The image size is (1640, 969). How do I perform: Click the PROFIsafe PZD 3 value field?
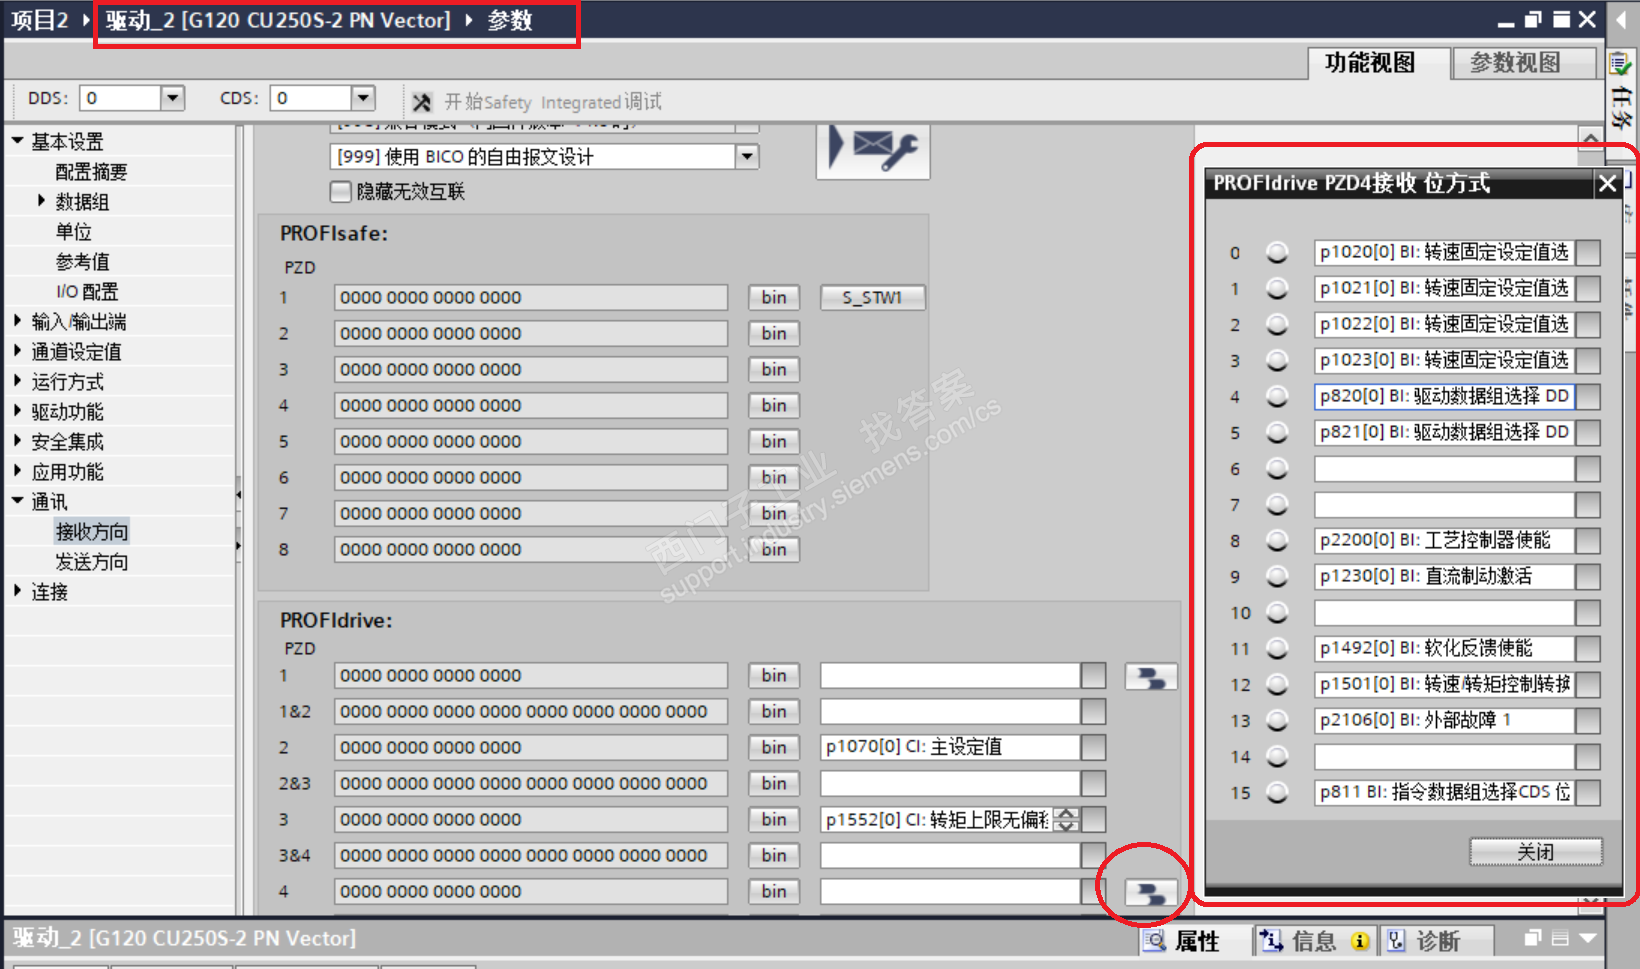coord(531,370)
